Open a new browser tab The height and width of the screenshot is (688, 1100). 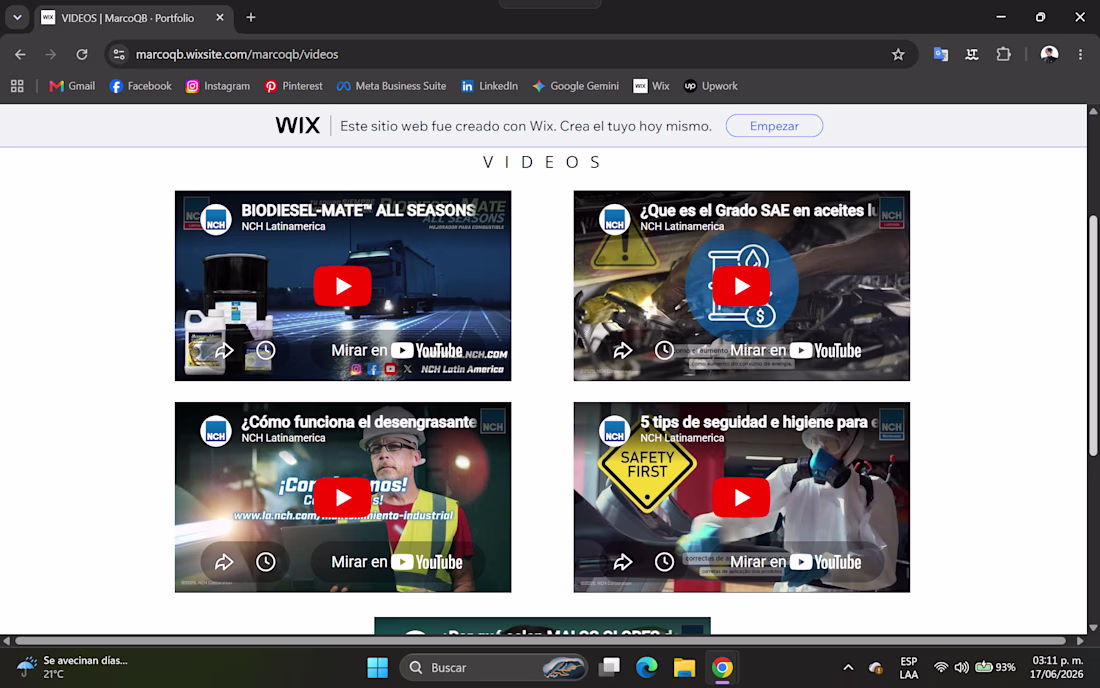click(x=250, y=18)
